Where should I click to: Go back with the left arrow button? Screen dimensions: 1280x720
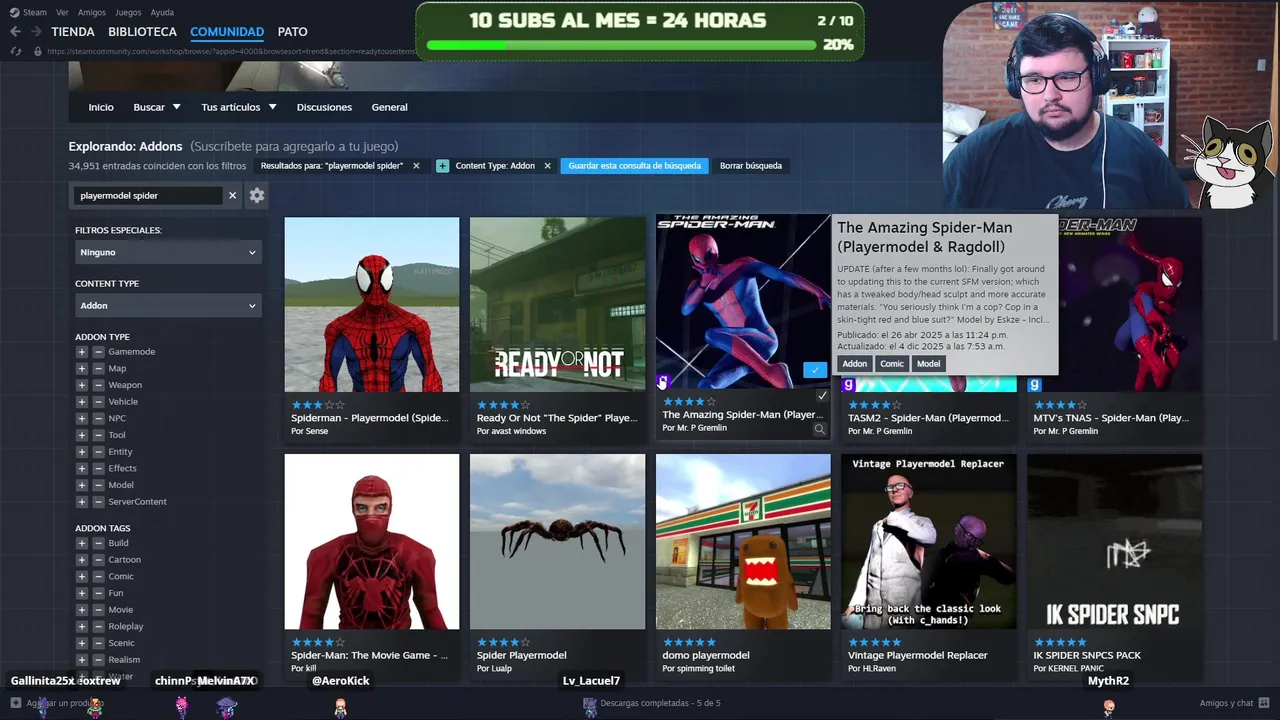pyautogui.click(x=15, y=32)
